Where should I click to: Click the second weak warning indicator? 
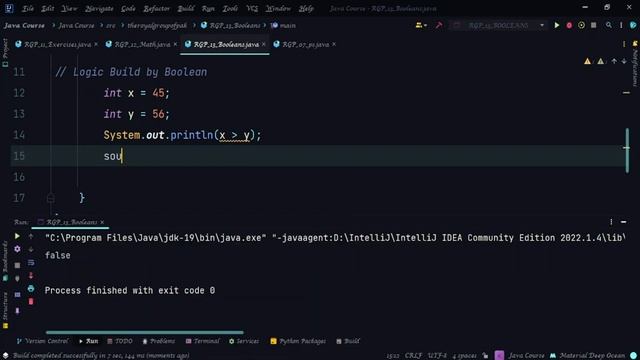601,61
